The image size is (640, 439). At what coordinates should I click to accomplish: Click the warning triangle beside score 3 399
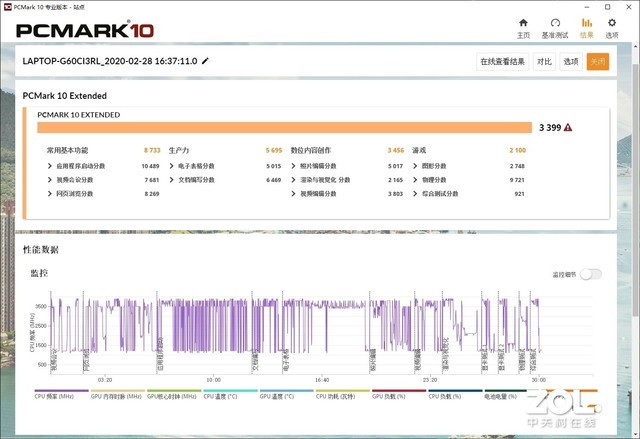pos(568,127)
